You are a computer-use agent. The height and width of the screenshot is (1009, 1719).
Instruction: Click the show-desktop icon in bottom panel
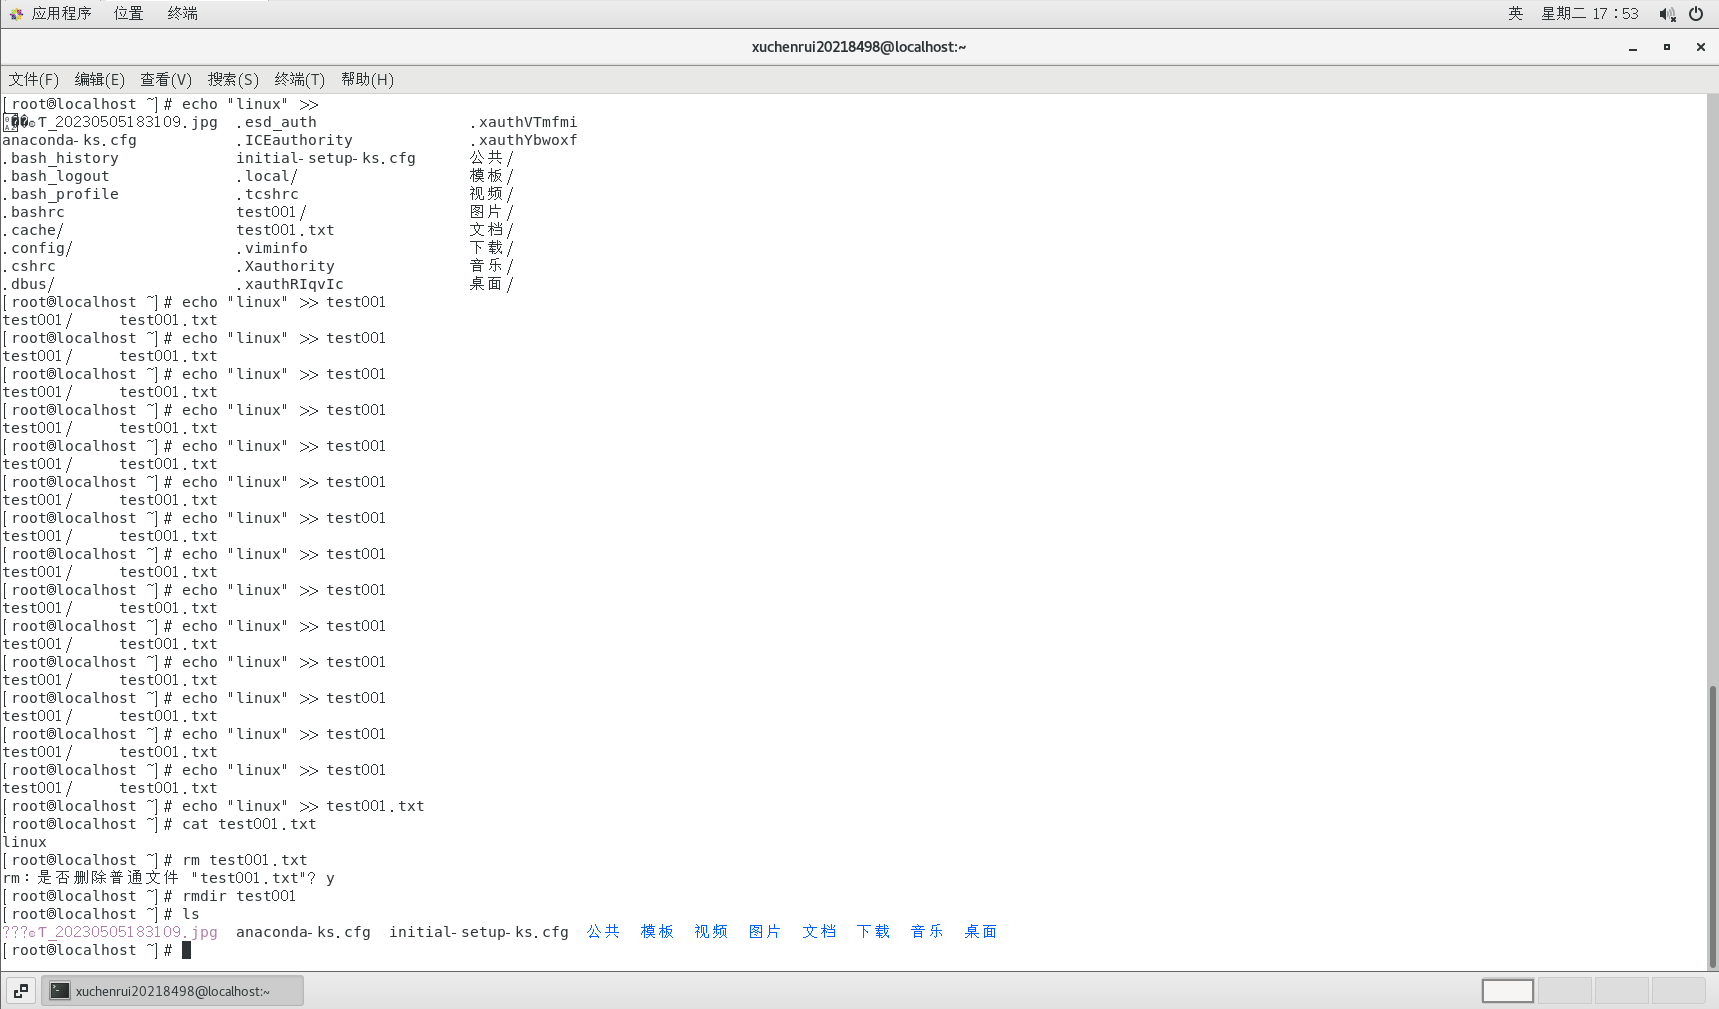pyautogui.click(x=21, y=991)
